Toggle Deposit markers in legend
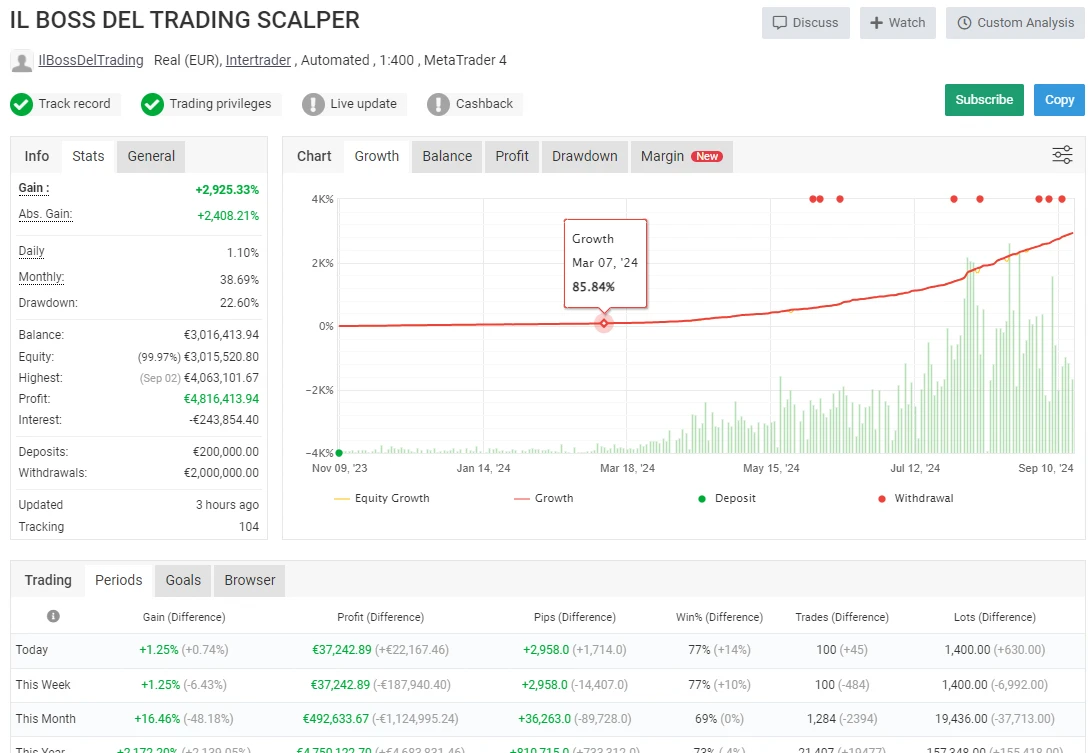This screenshot has width=1088, height=753. [727, 498]
